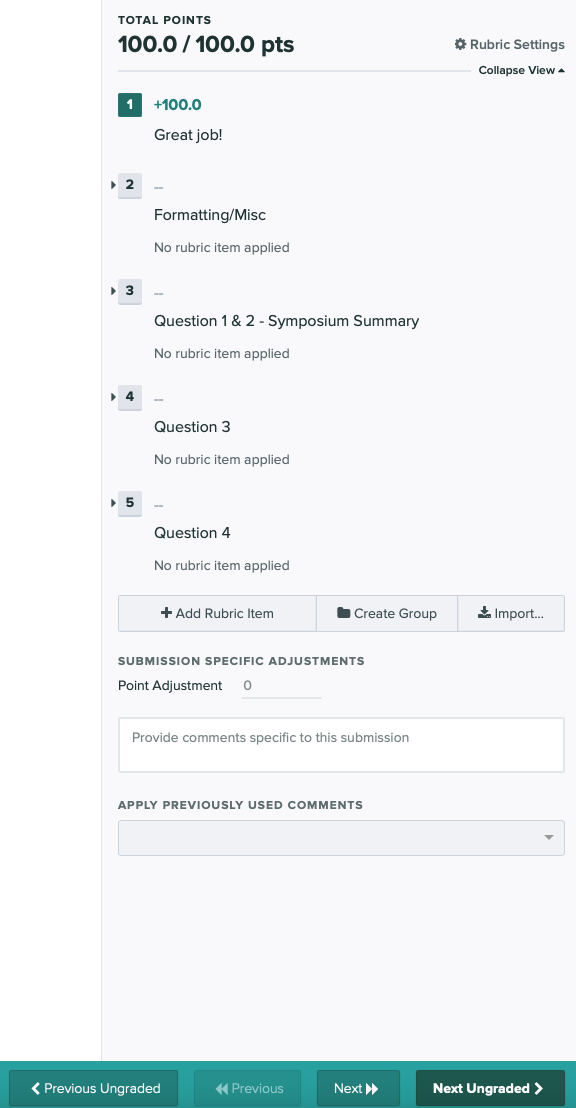Screen dimensions: 576x1108
Task: Go to Next submission
Action: pyautogui.click(x=358, y=1088)
